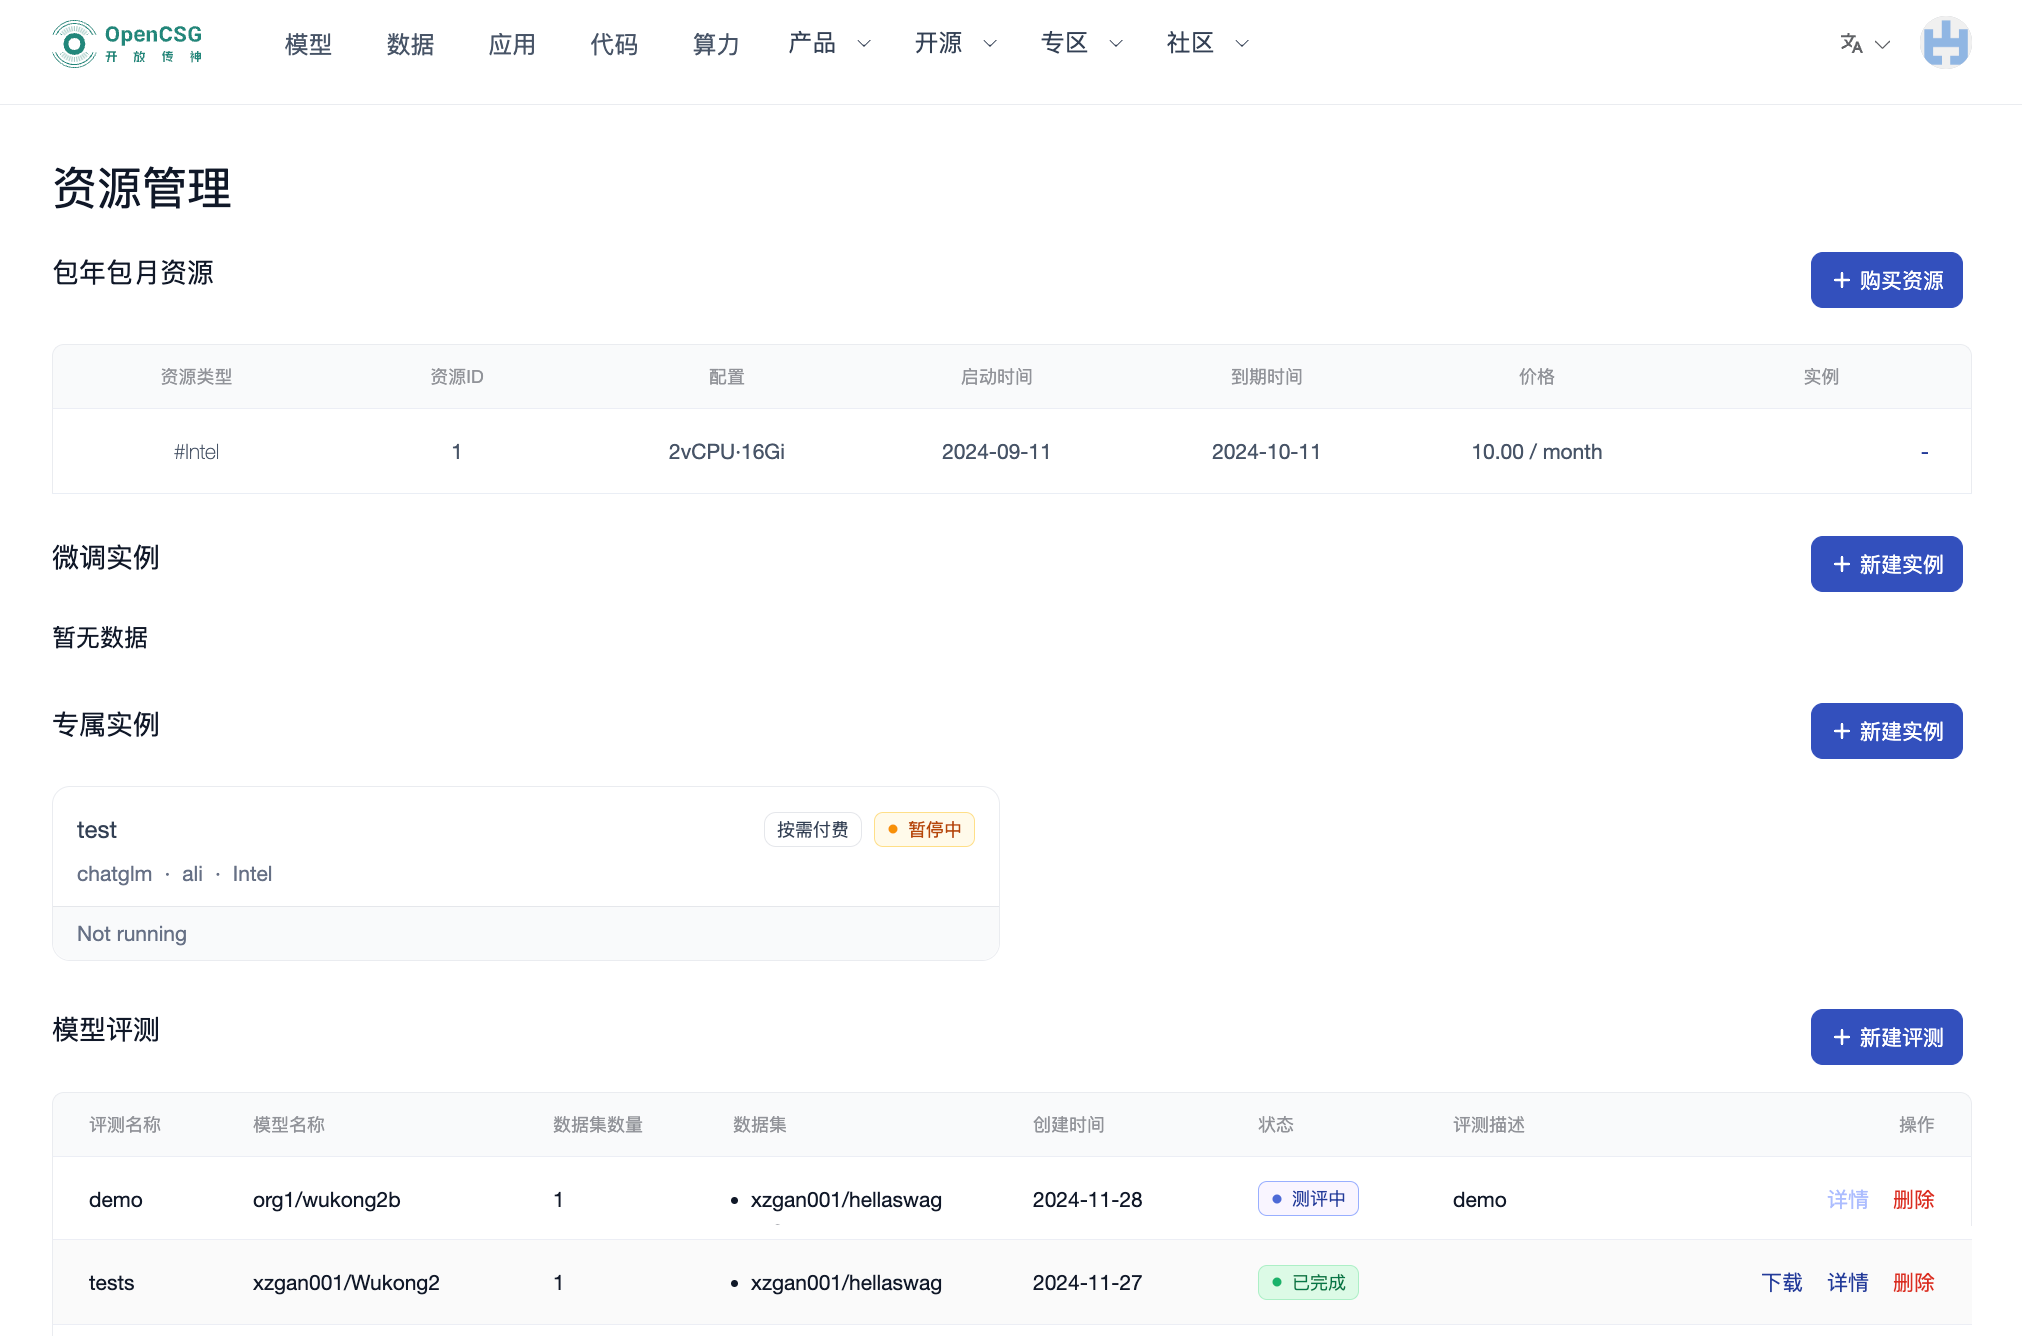Click plus icon on 新建评测 button
This screenshot has width=2022, height=1336.
[1841, 1038]
